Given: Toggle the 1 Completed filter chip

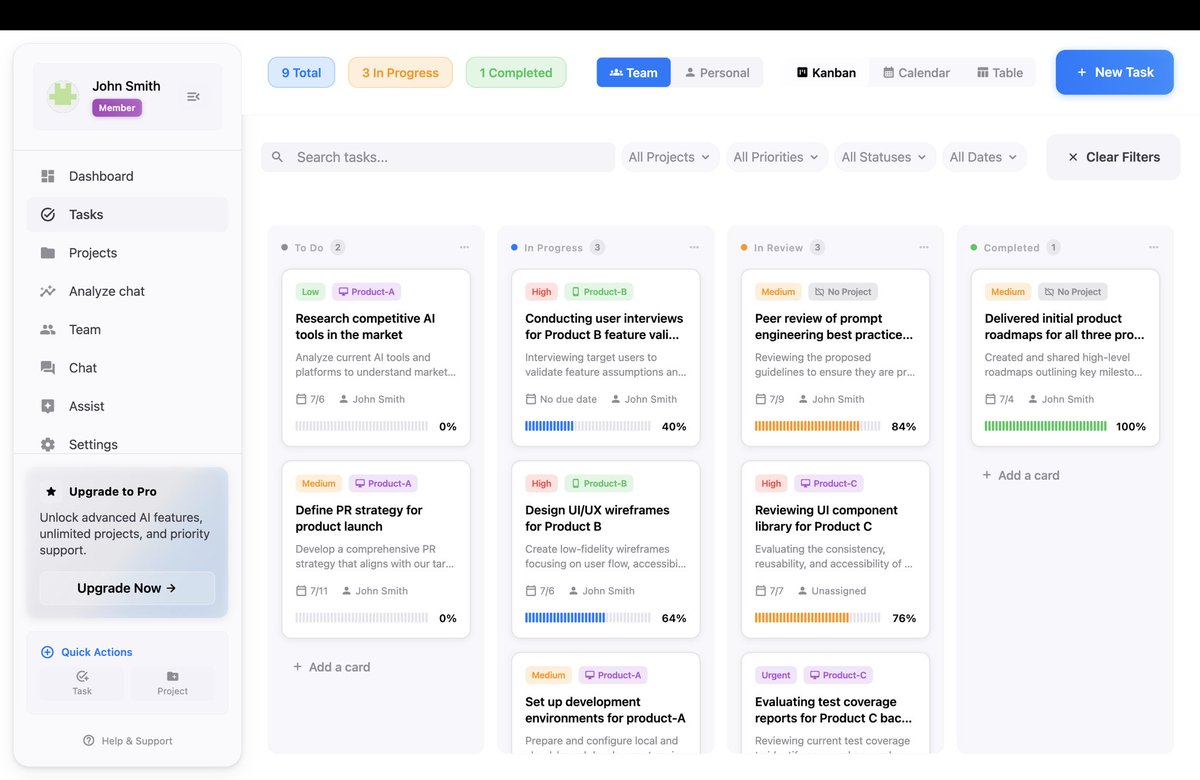Looking at the screenshot, I should [516, 72].
